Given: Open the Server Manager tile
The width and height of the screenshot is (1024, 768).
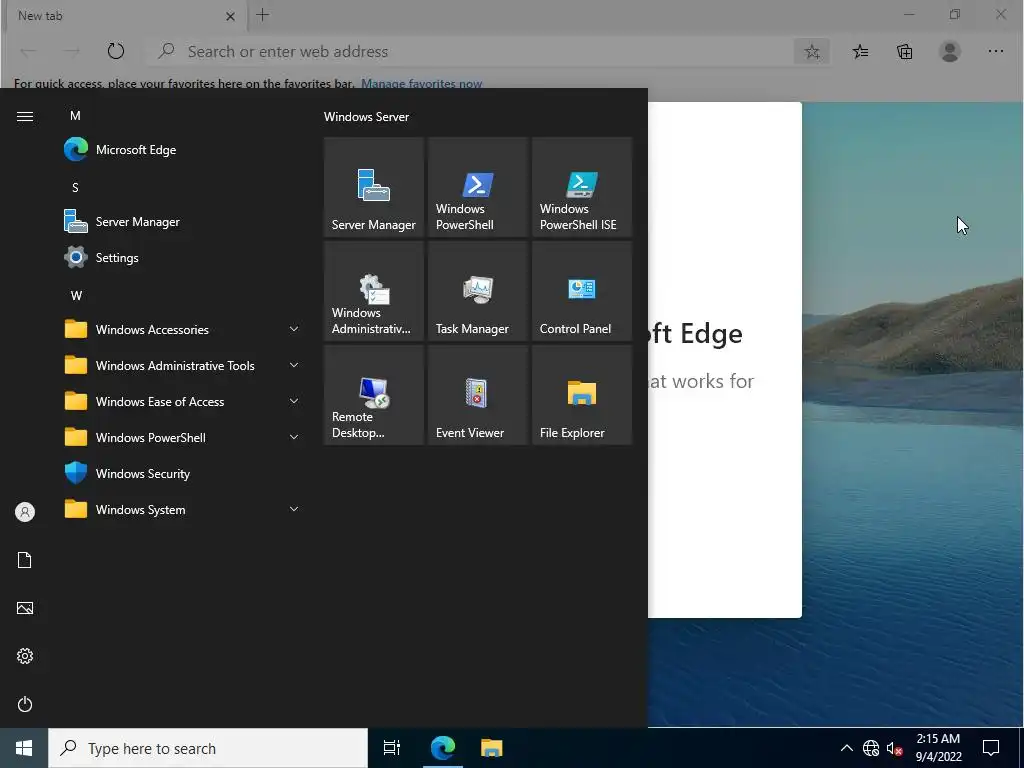Looking at the screenshot, I should (x=374, y=187).
